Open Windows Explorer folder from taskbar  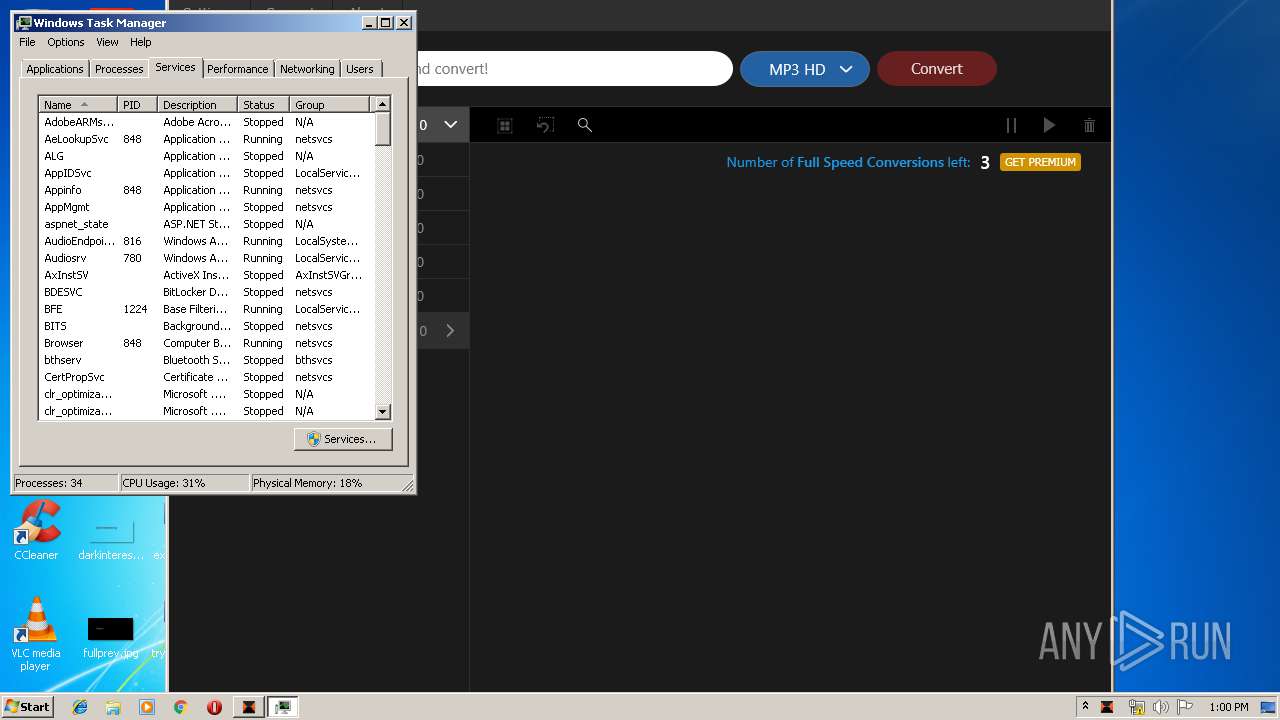click(113, 707)
